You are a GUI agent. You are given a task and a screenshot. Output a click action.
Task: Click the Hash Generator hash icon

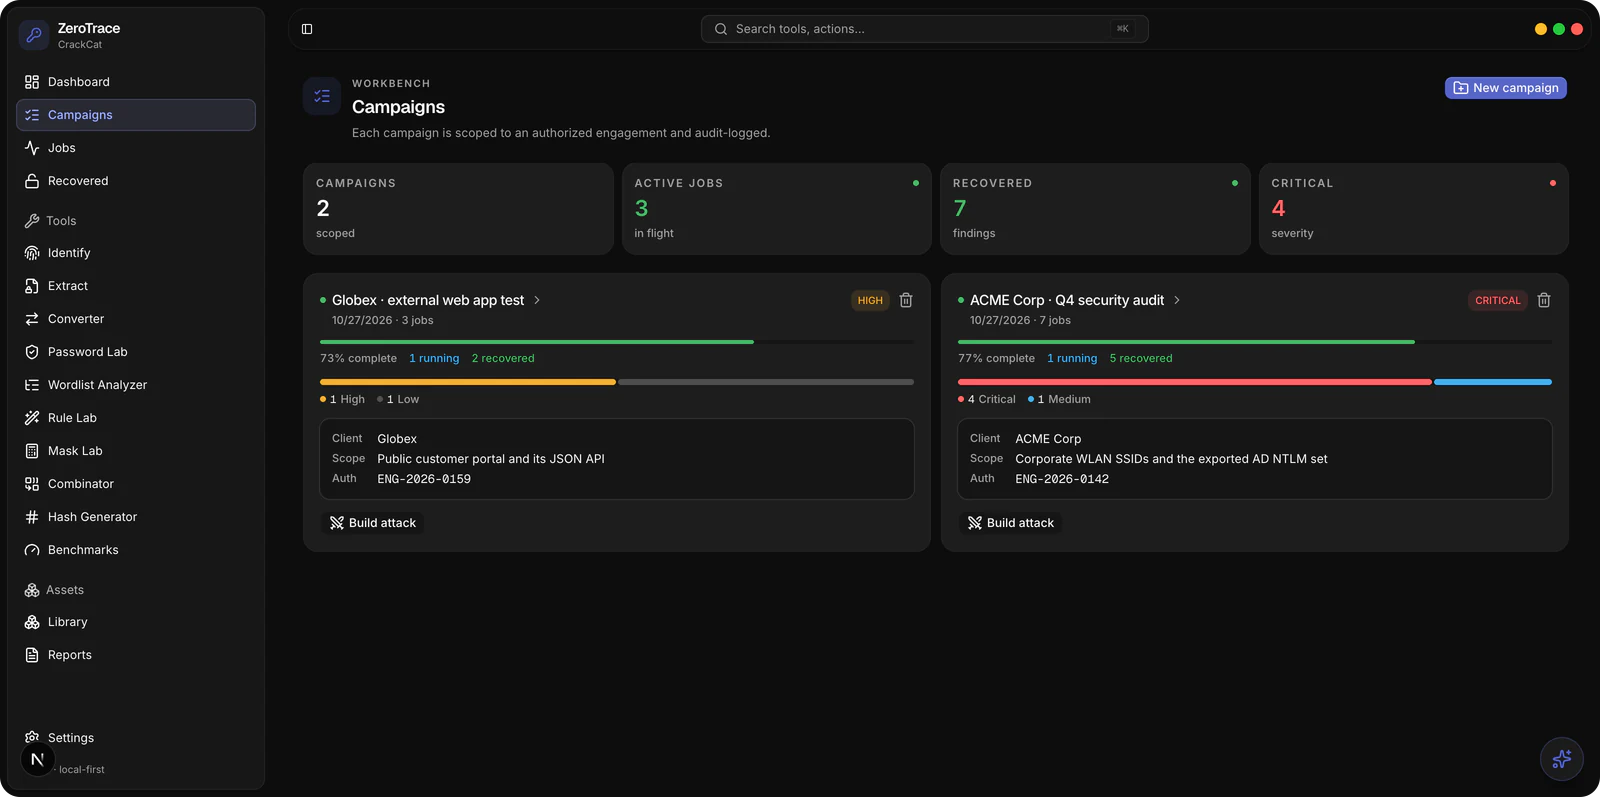click(x=32, y=517)
